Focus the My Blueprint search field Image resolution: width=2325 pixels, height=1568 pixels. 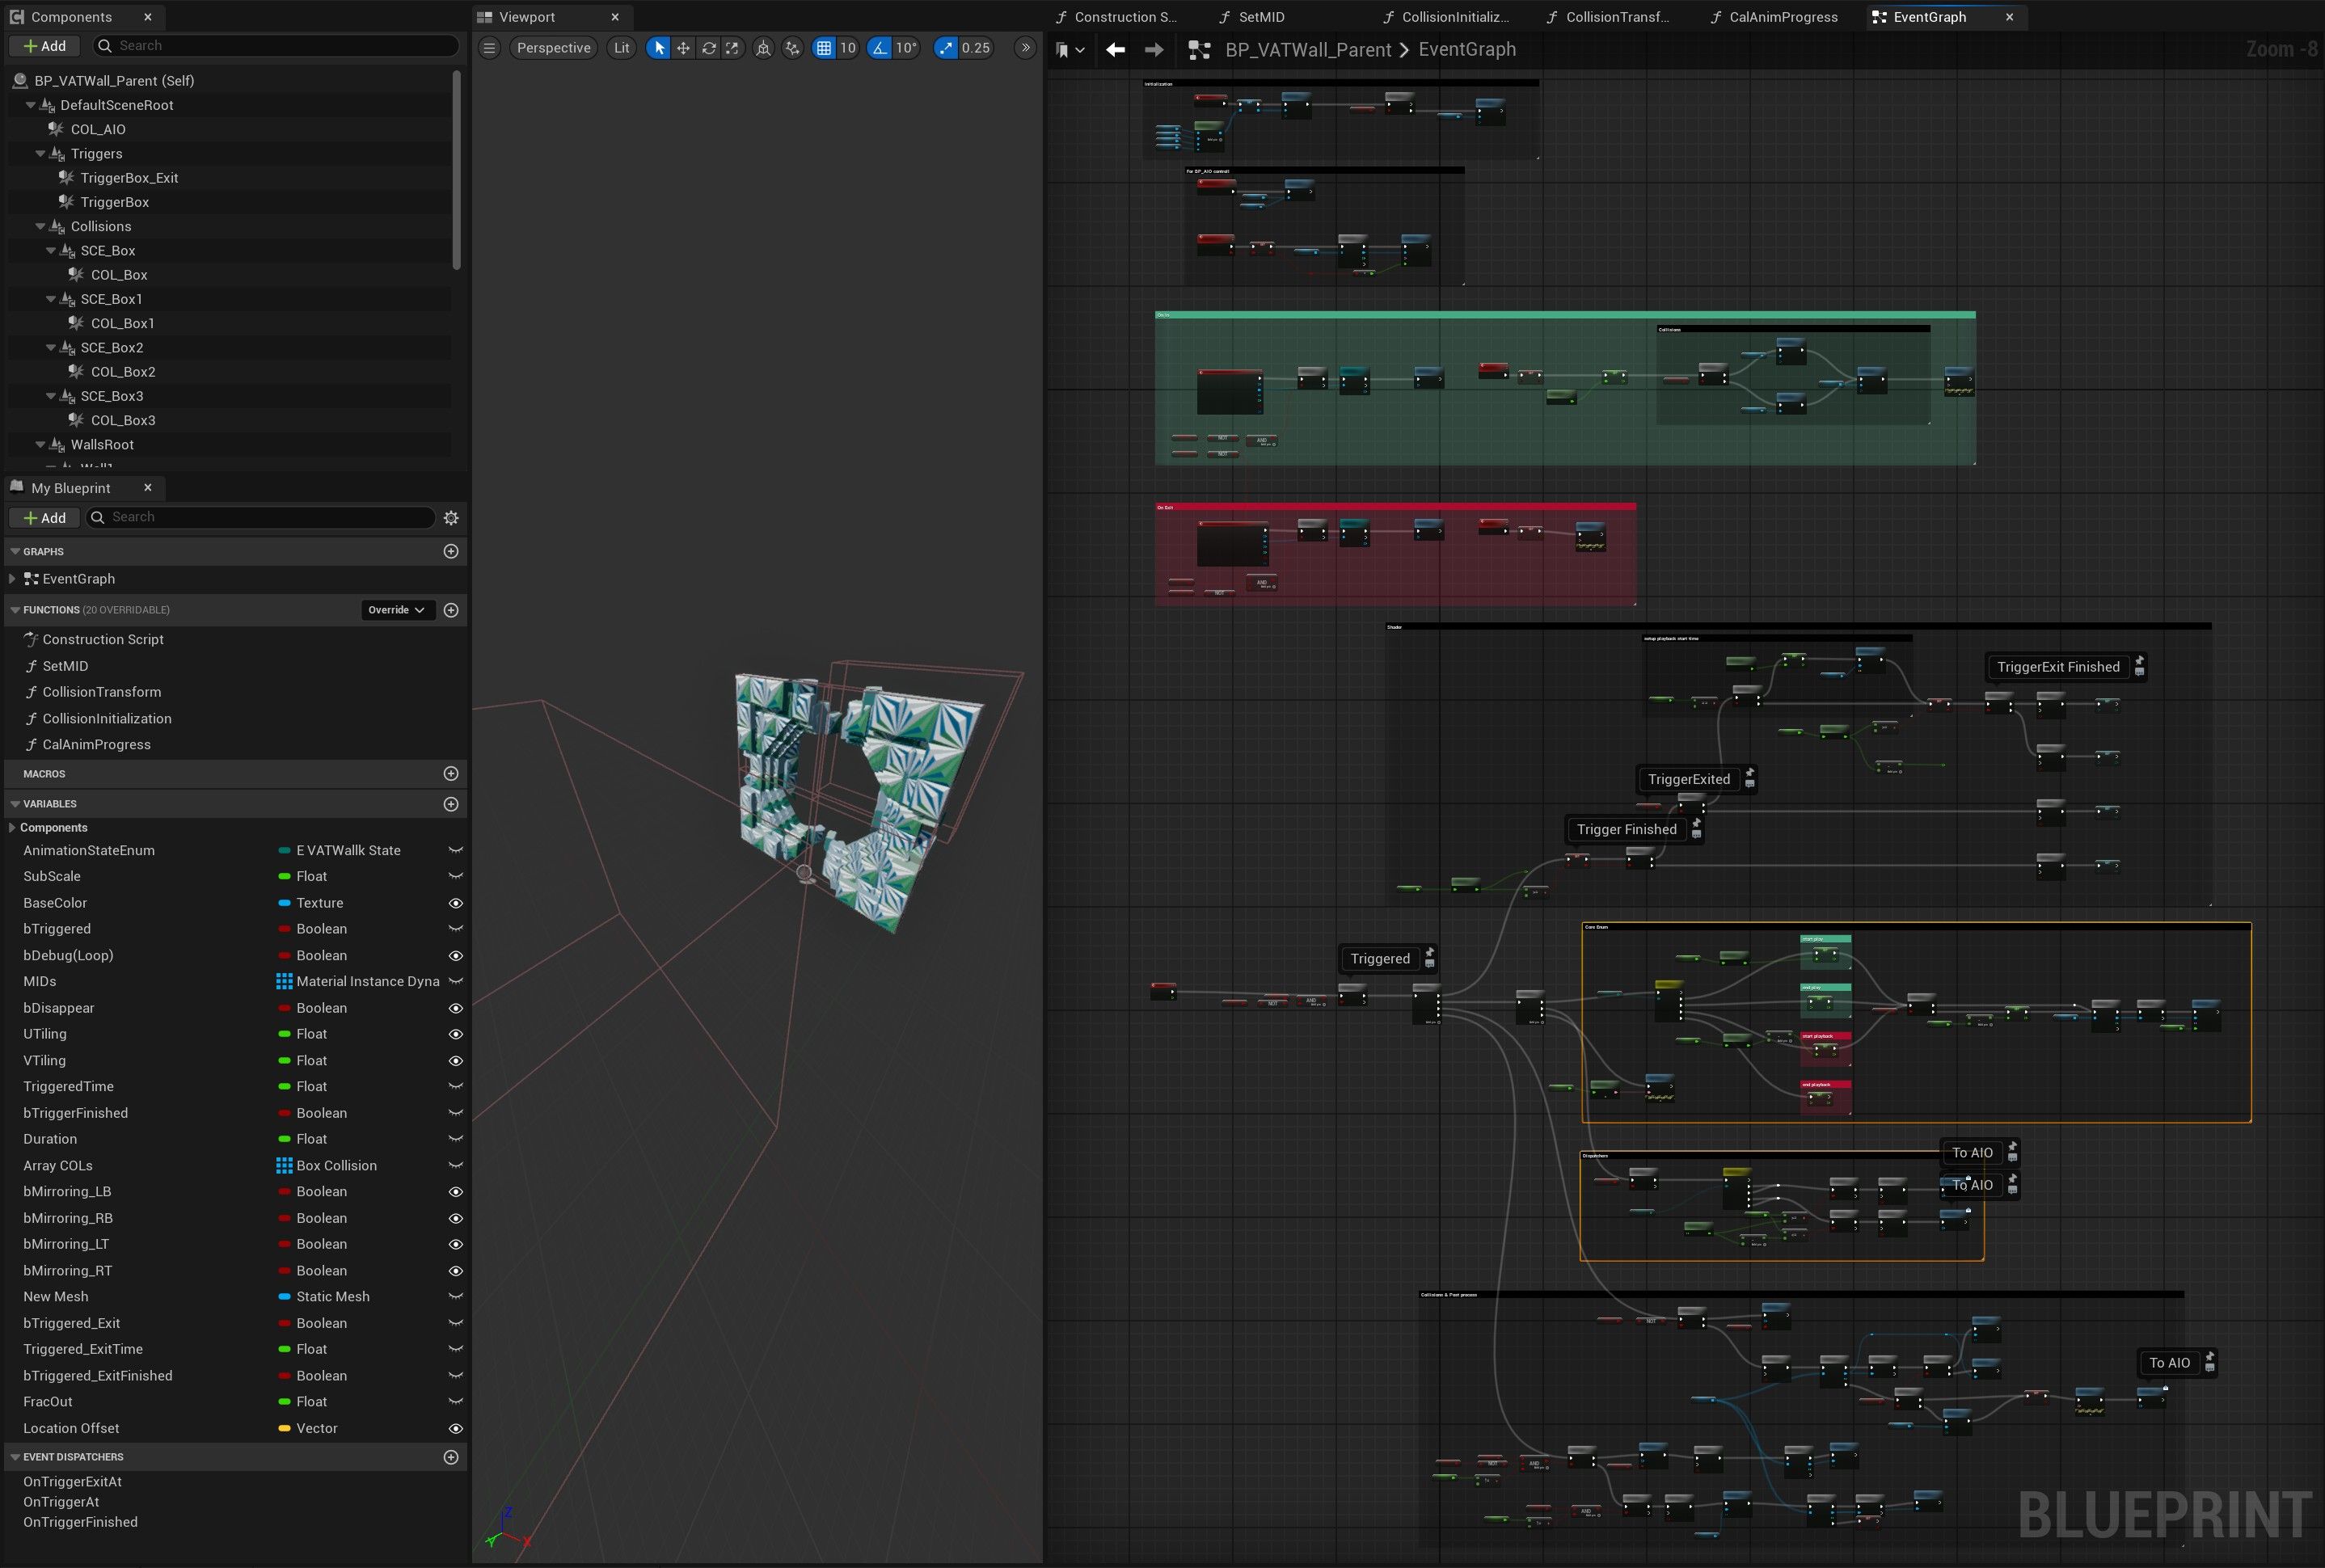pos(260,517)
